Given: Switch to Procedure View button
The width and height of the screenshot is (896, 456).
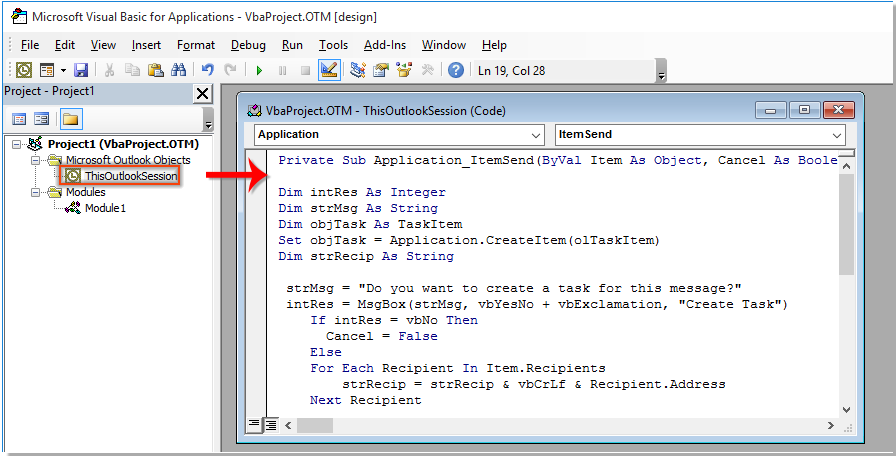Looking at the screenshot, I should [x=253, y=425].
